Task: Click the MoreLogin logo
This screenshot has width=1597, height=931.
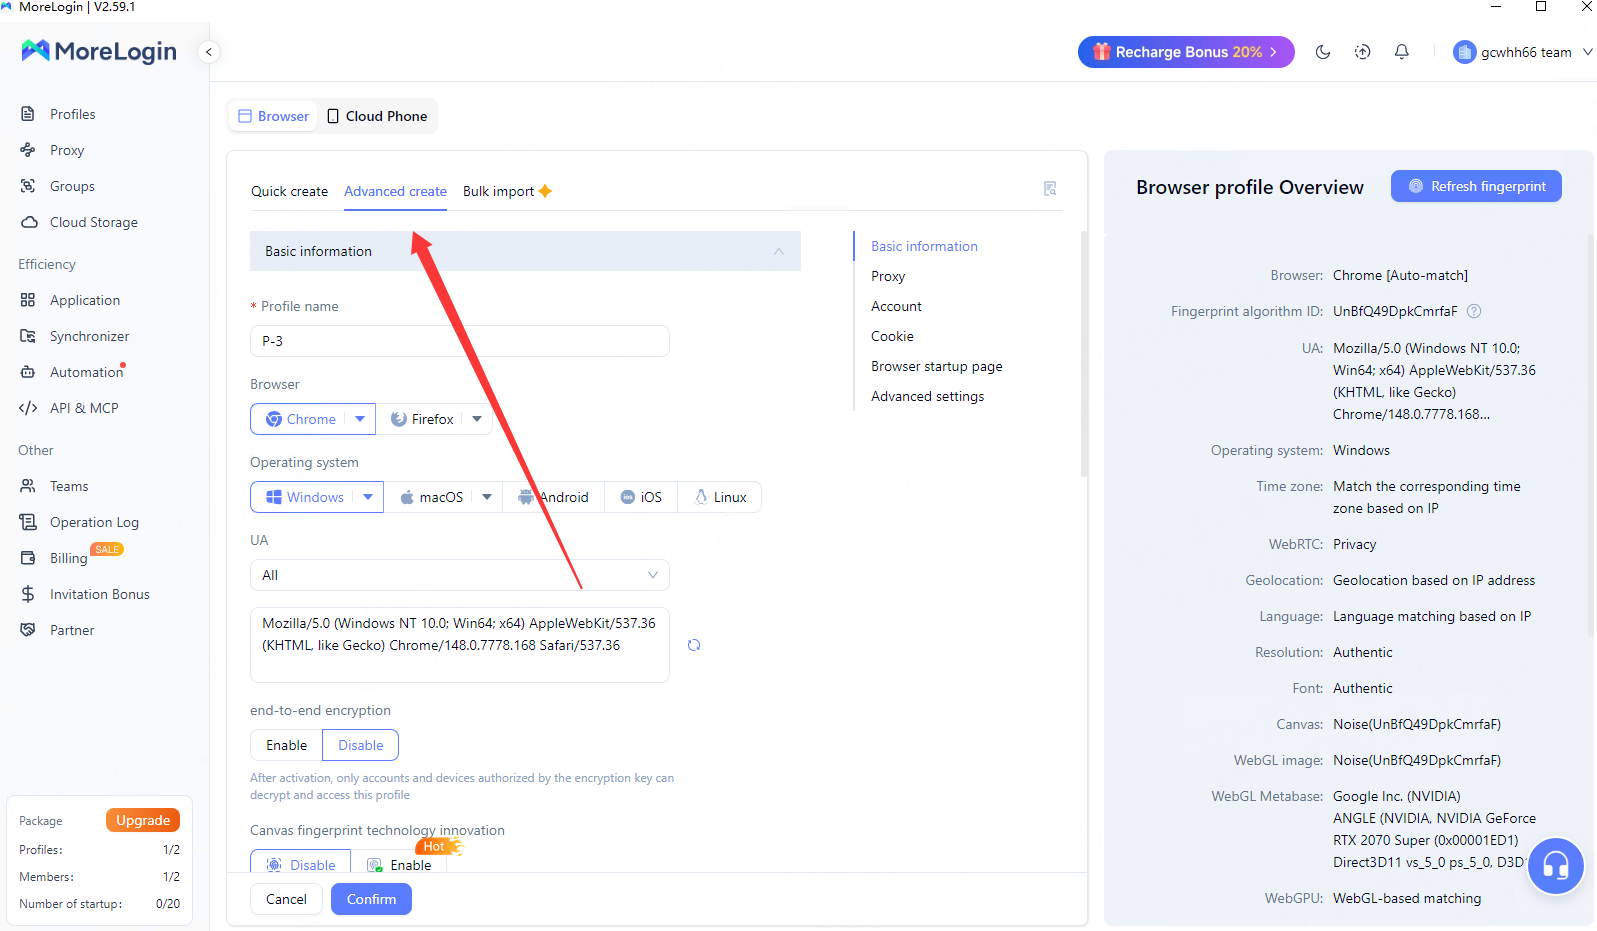Action: coord(99,51)
